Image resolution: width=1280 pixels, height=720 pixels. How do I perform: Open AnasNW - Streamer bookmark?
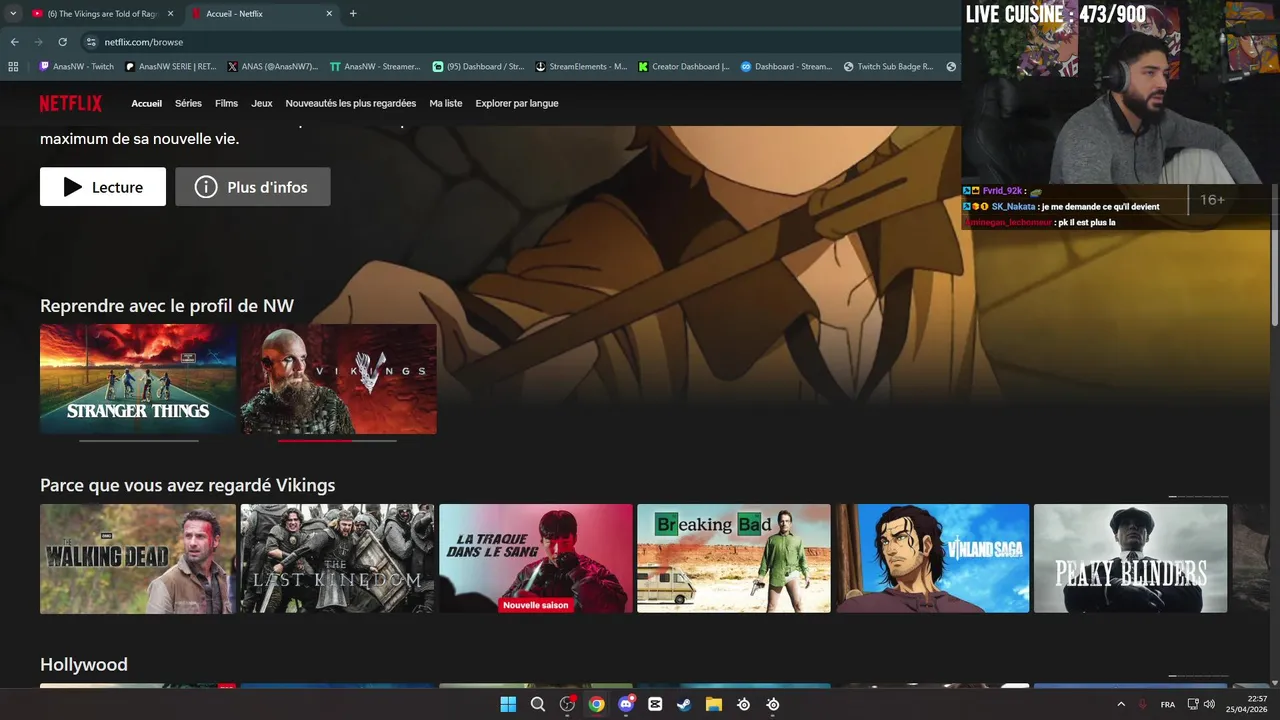[x=375, y=67]
